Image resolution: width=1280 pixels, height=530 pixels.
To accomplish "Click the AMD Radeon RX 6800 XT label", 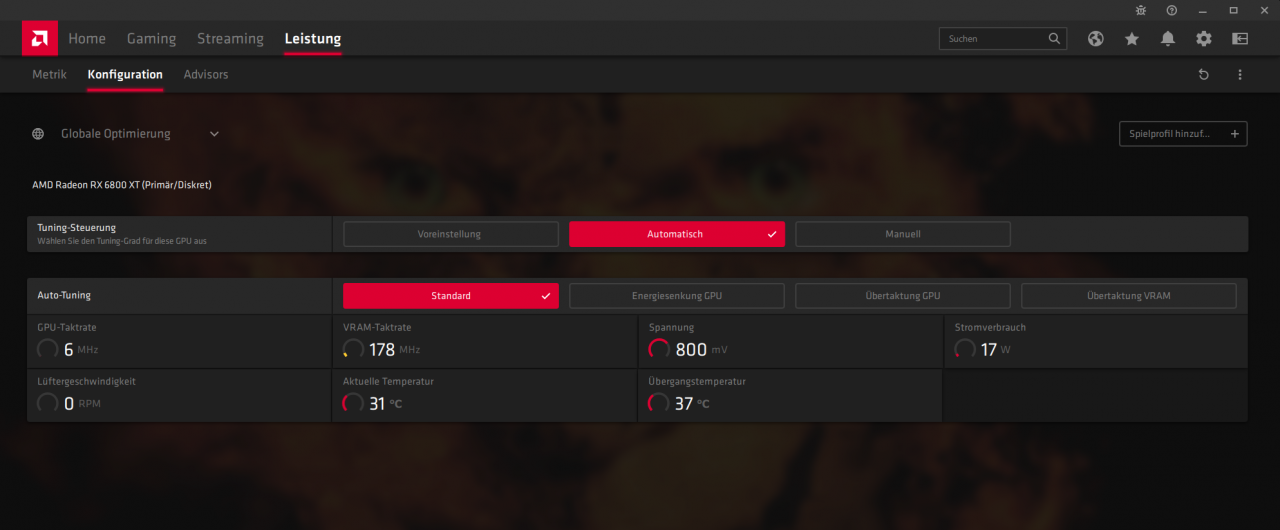I will pyautogui.click(x=122, y=185).
